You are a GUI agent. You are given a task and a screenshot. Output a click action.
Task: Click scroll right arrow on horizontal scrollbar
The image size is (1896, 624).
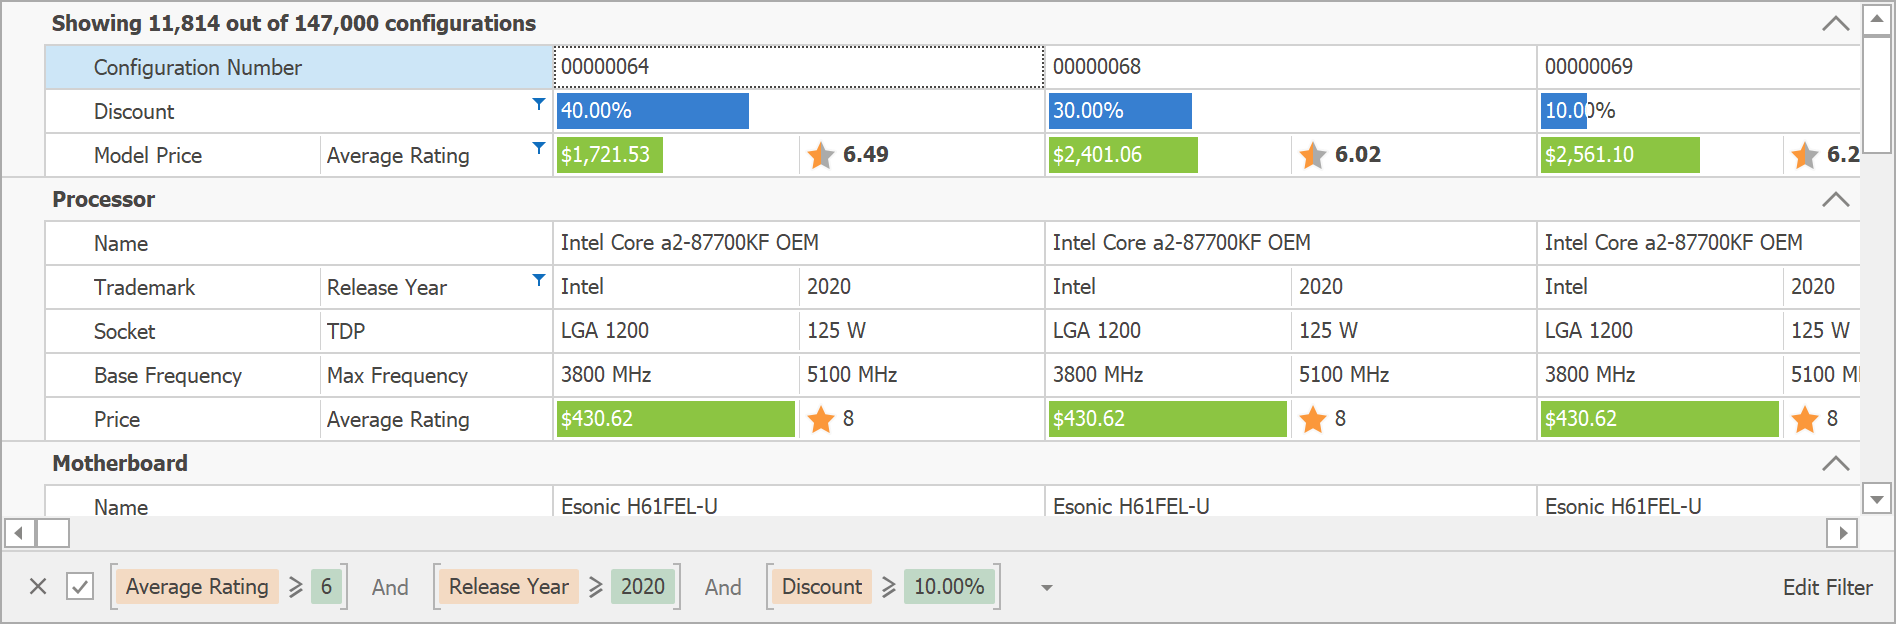(1842, 533)
